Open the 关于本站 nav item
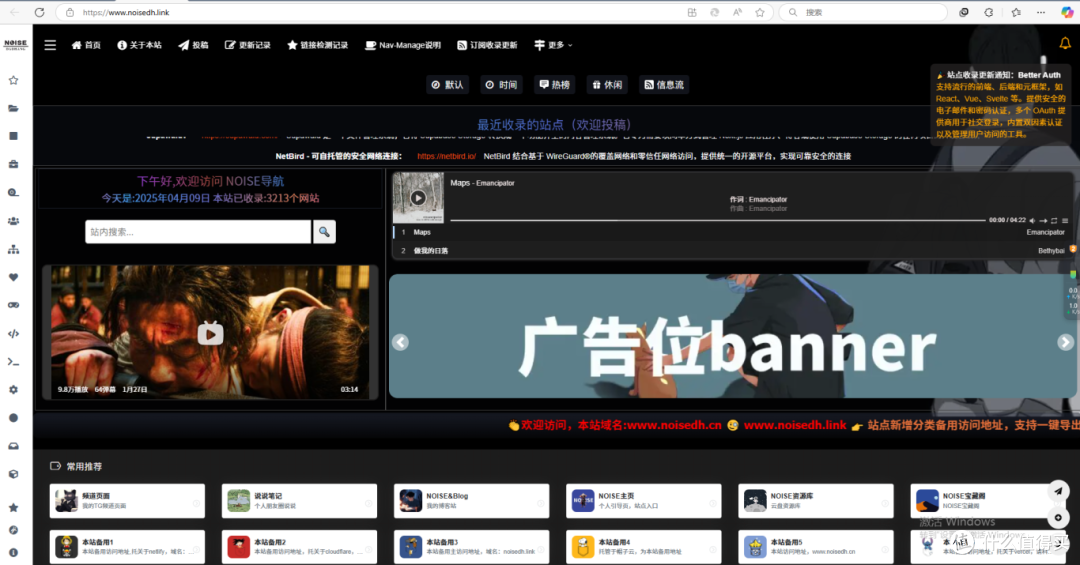 click(139, 45)
